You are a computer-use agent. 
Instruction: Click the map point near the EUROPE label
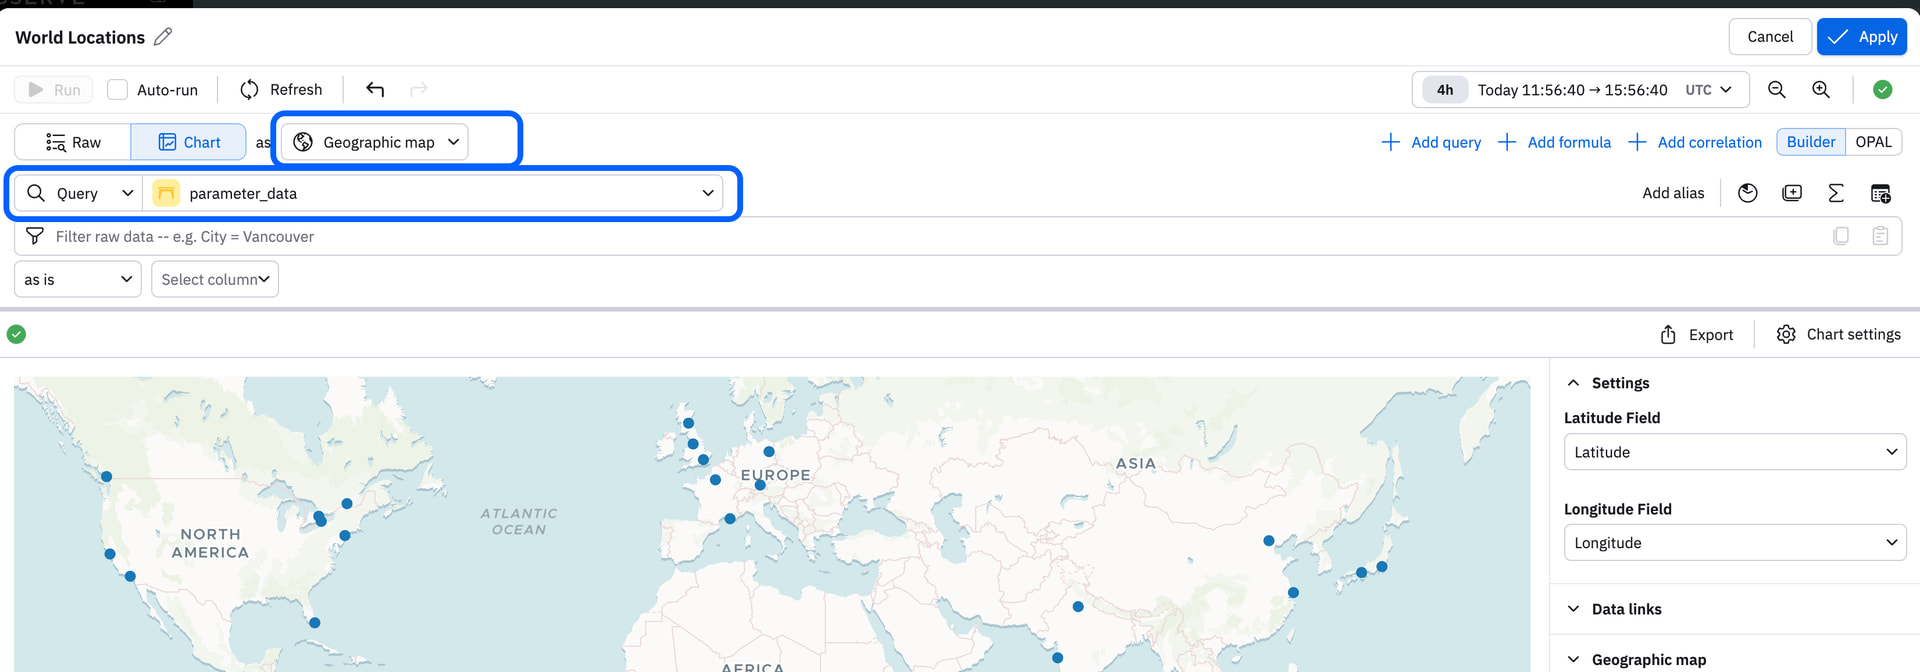(x=760, y=485)
